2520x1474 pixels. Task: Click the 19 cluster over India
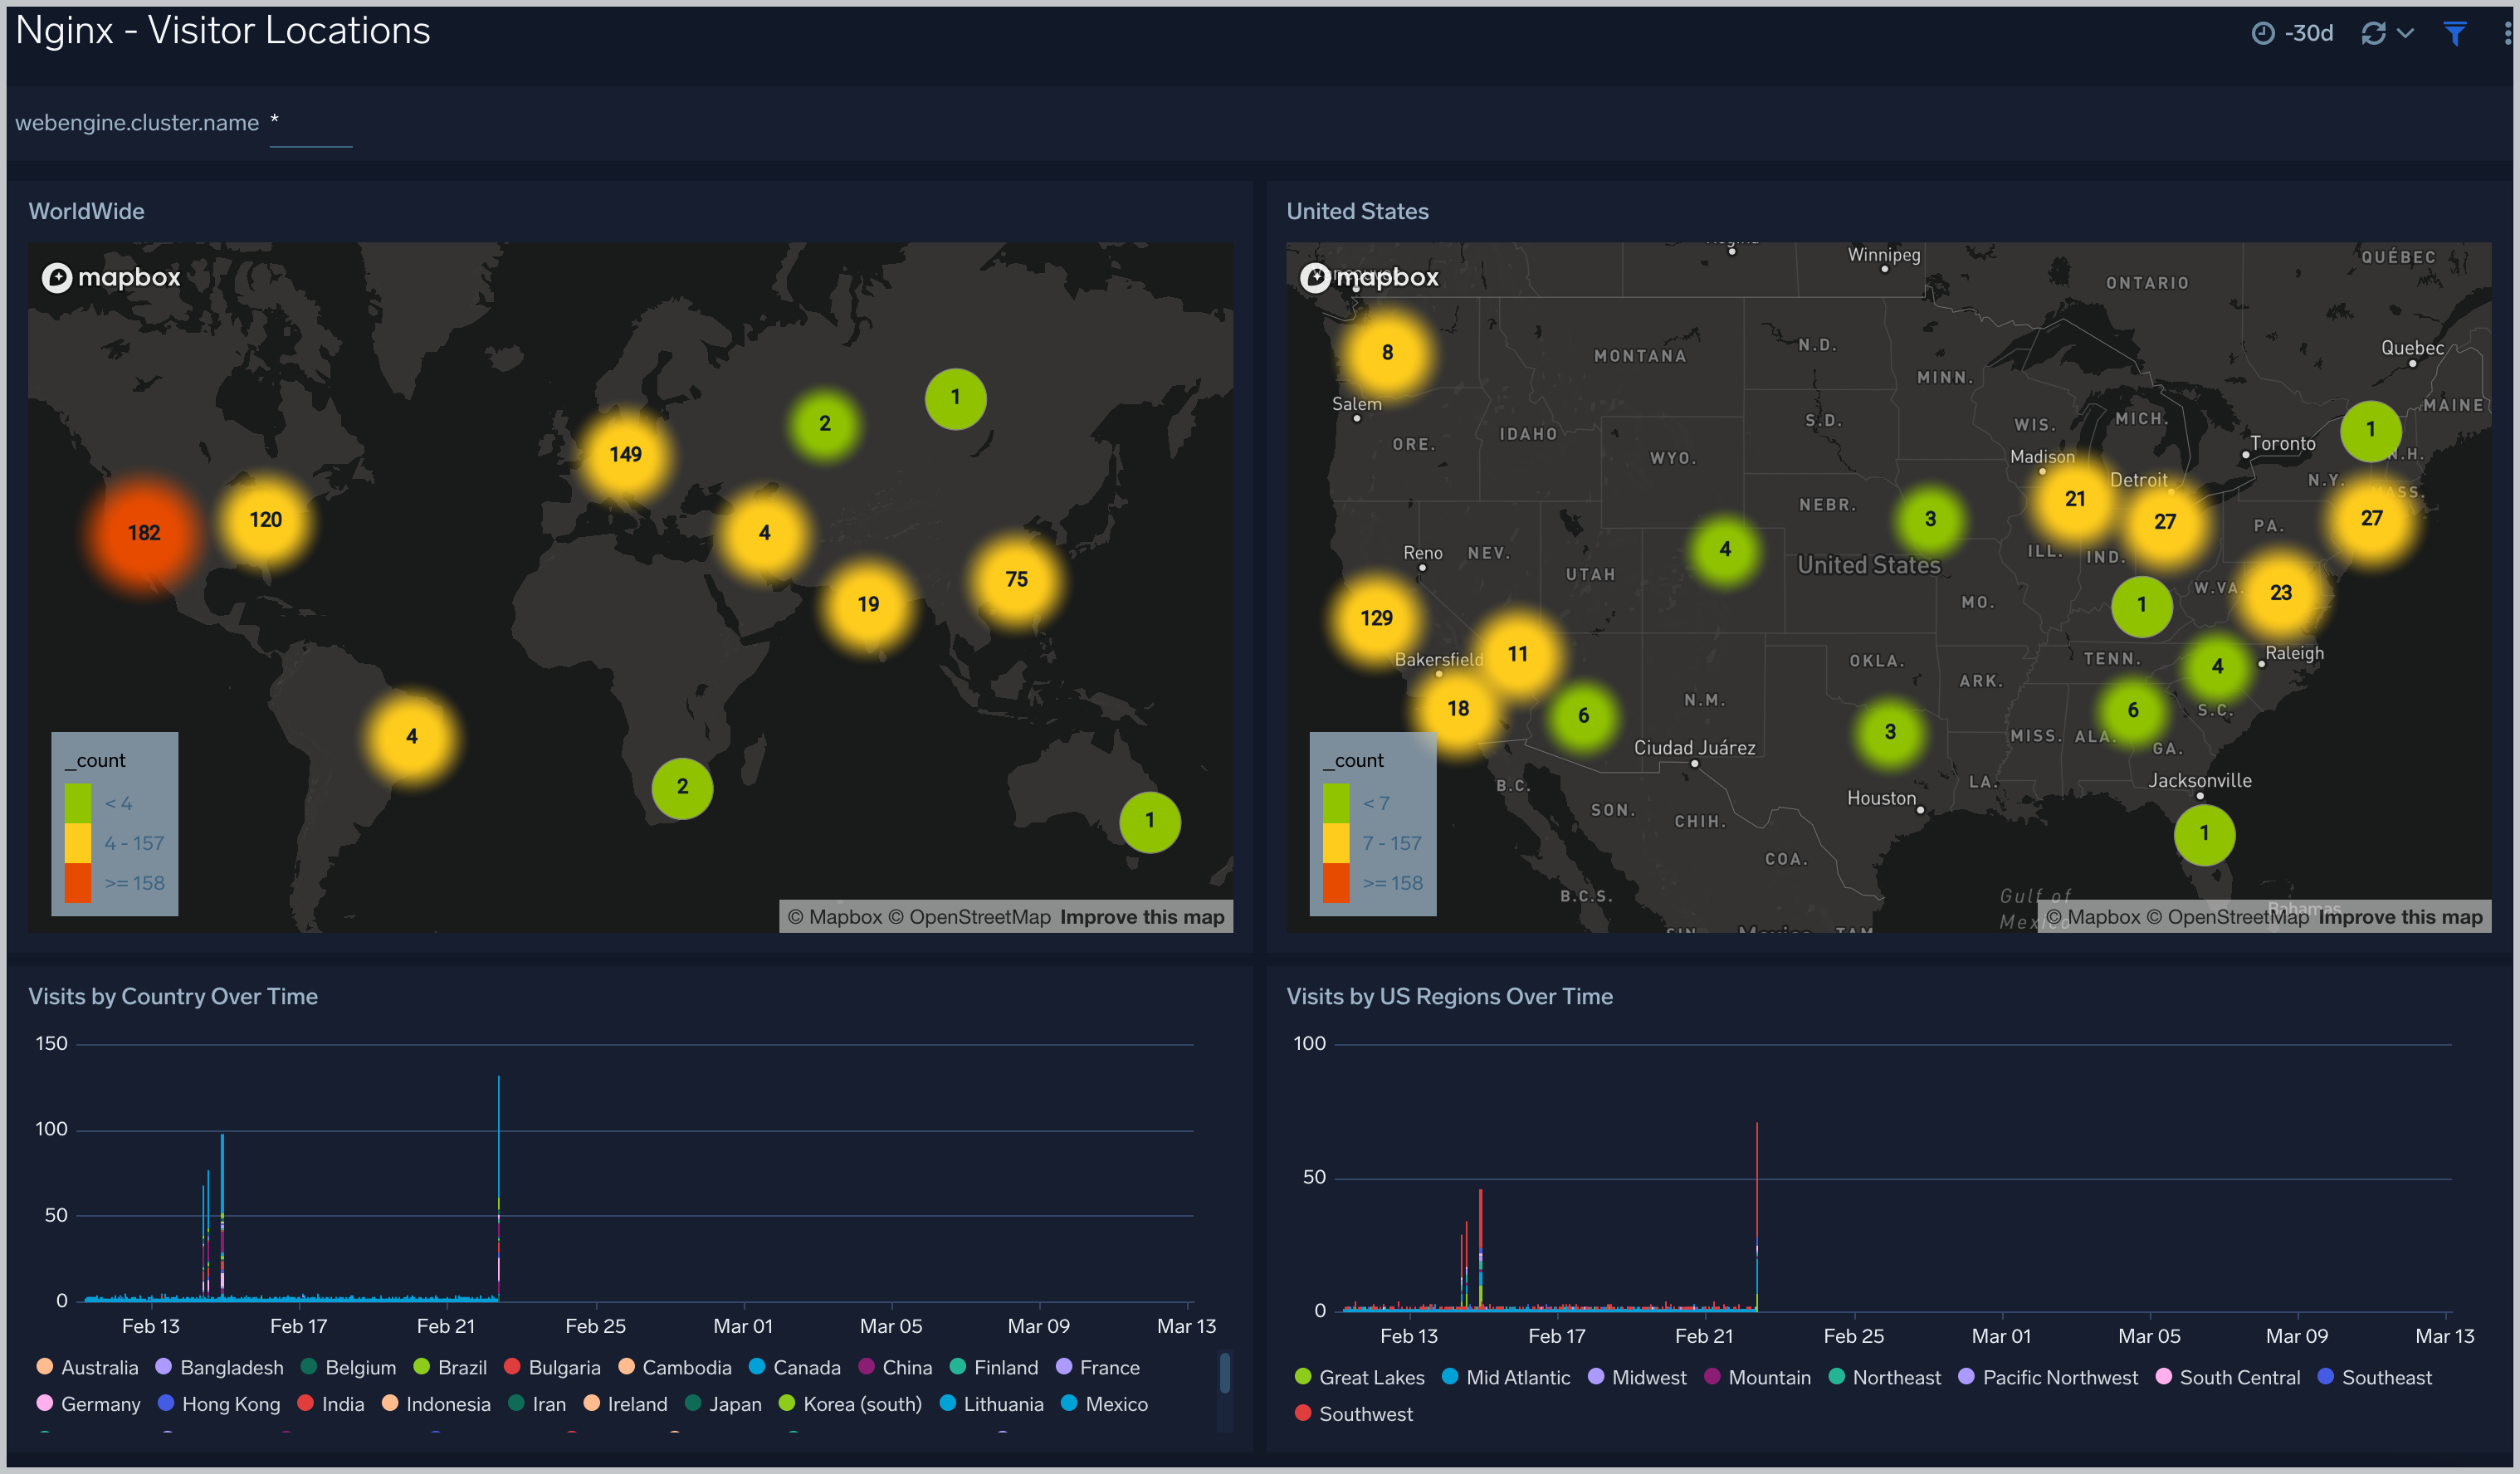point(868,605)
